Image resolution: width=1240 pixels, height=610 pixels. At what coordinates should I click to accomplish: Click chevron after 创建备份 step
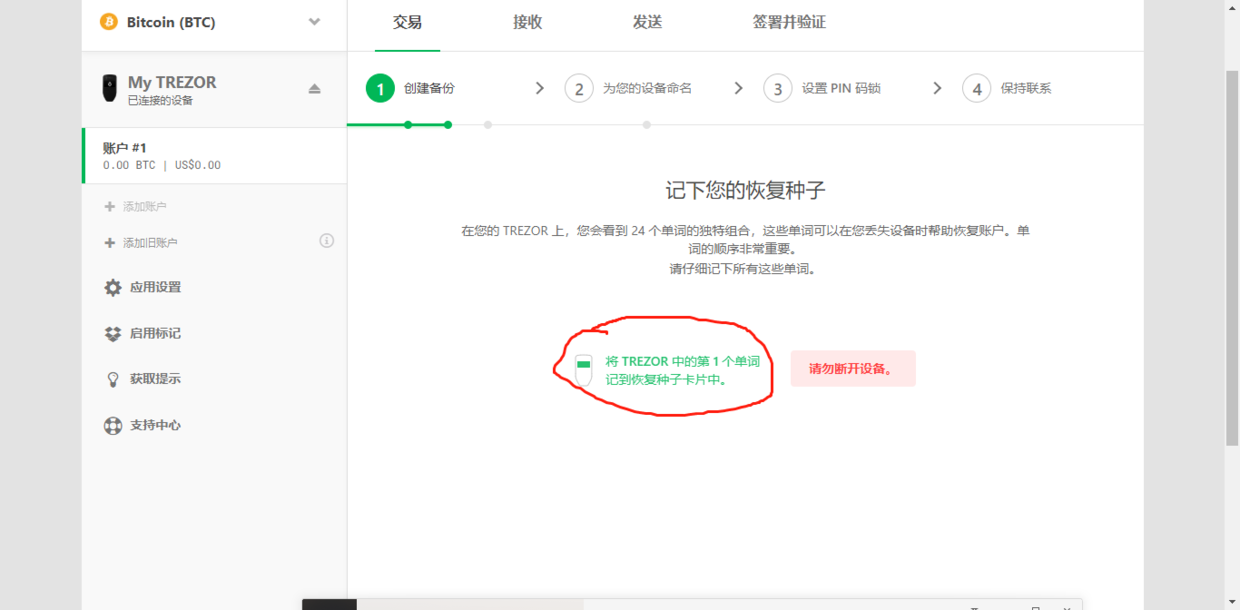pos(540,88)
